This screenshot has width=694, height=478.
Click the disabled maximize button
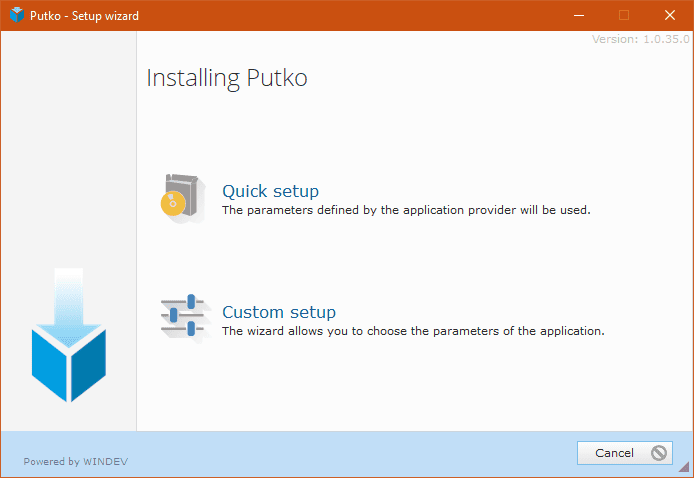tap(624, 15)
